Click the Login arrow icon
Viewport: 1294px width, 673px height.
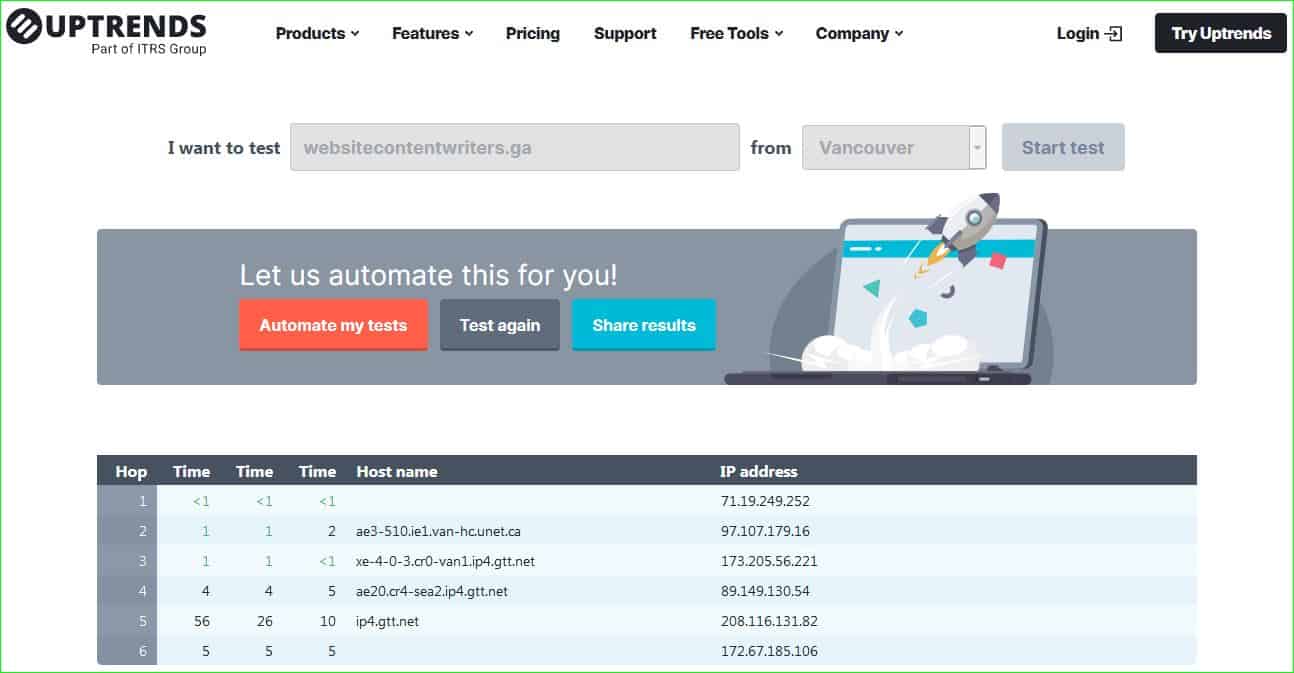click(1114, 33)
